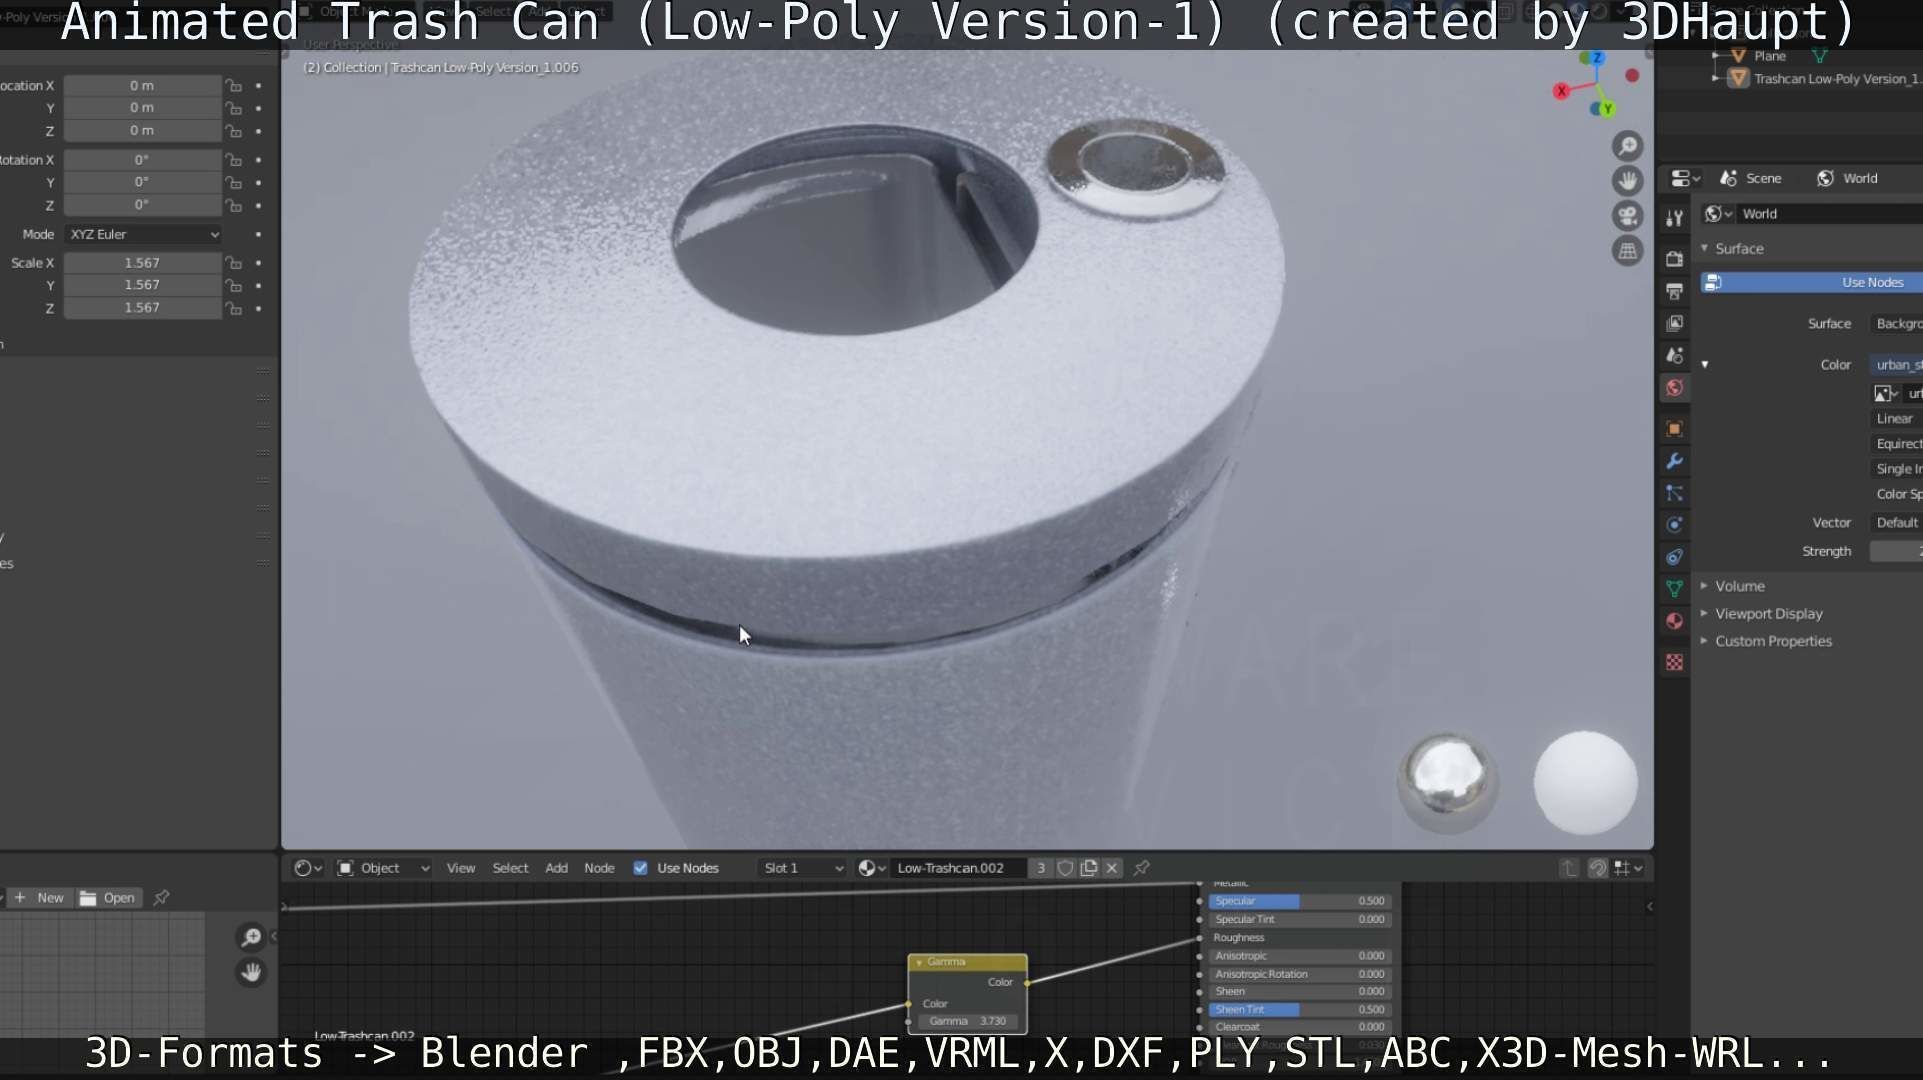Open the Material properties tab
The image size is (1923, 1080).
(x=1674, y=621)
